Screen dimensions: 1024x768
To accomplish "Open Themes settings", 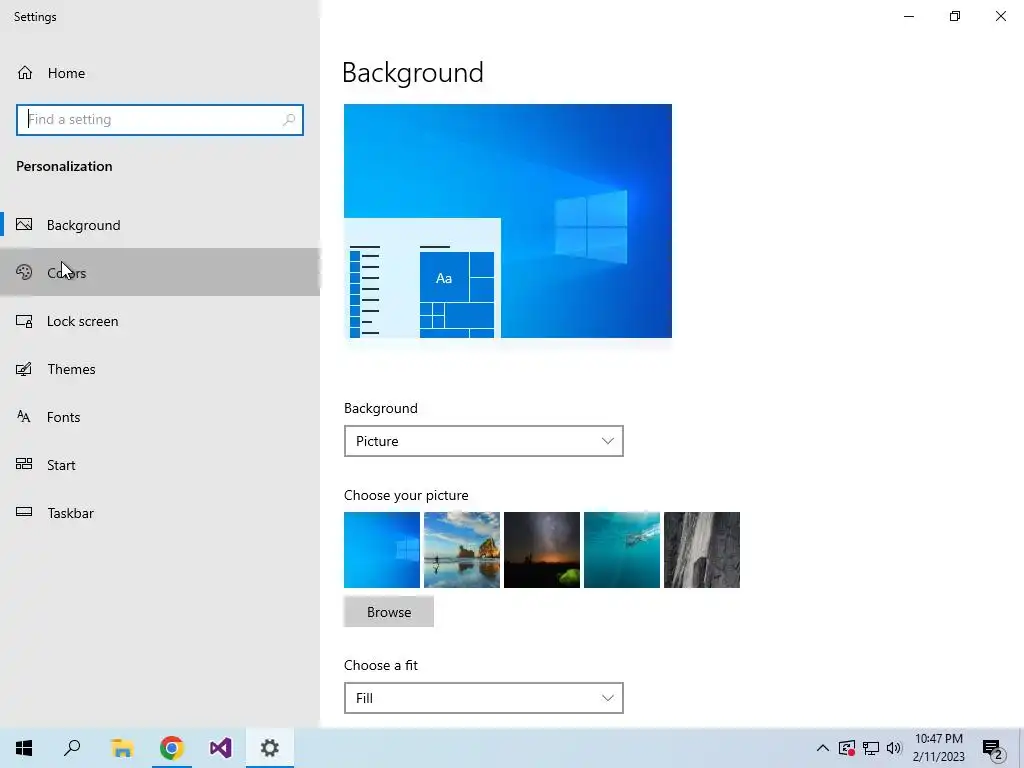I will coord(160,369).
